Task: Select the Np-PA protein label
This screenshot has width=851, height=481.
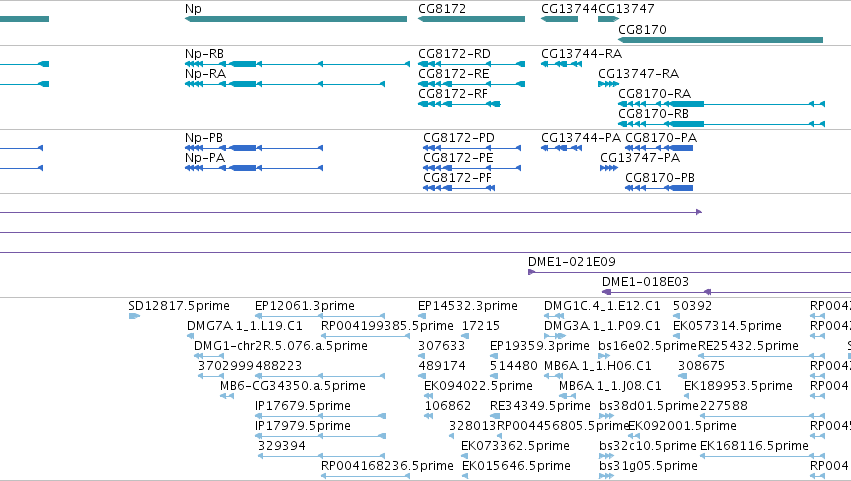Action: (x=205, y=158)
